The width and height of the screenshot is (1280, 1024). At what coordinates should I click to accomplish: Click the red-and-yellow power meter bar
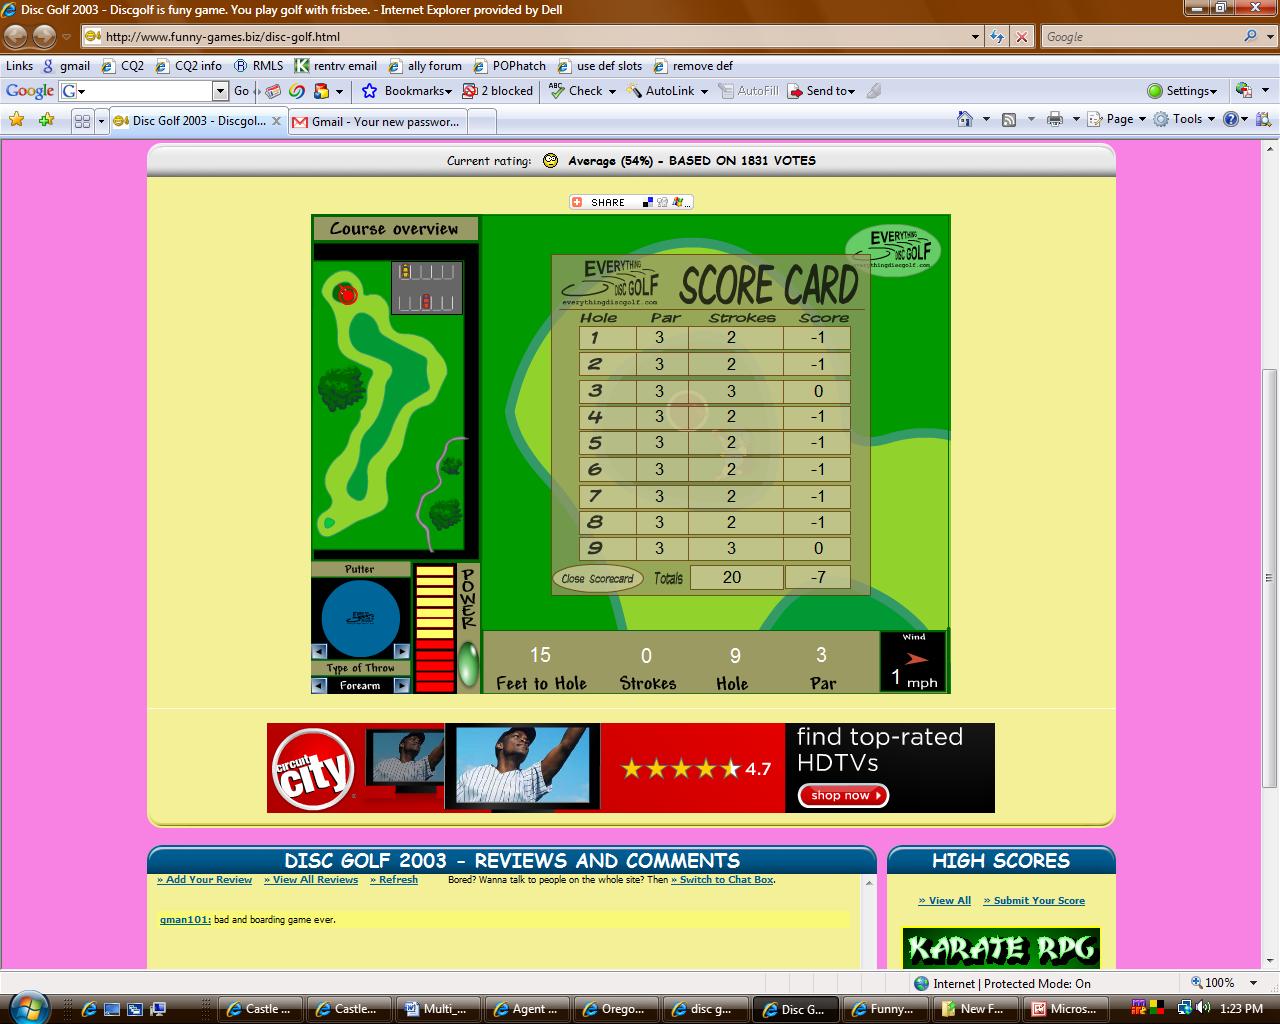point(434,629)
